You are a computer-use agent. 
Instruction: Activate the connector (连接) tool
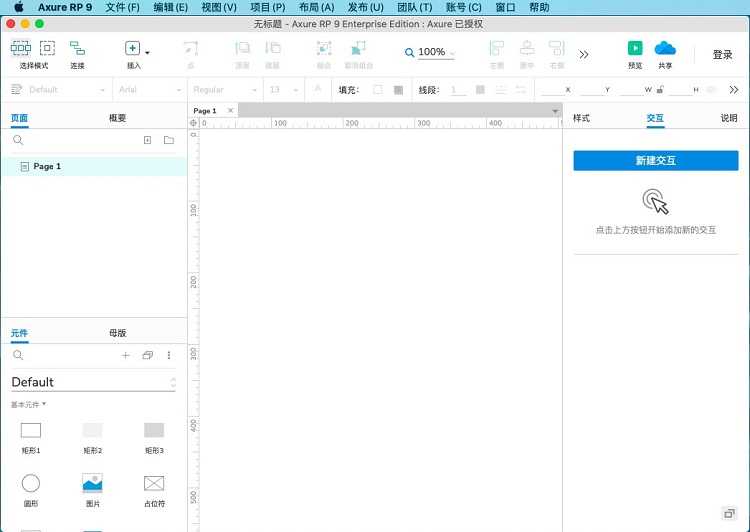(77, 48)
